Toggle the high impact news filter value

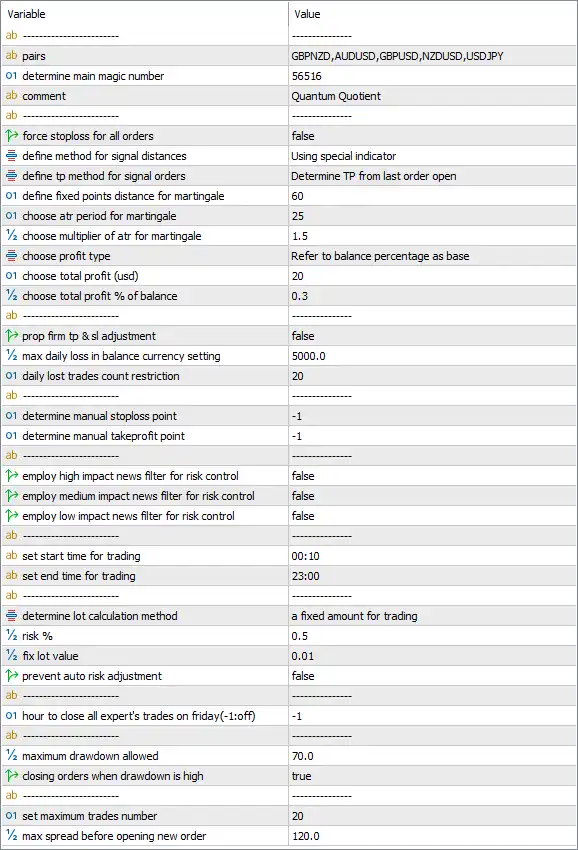pos(432,476)
